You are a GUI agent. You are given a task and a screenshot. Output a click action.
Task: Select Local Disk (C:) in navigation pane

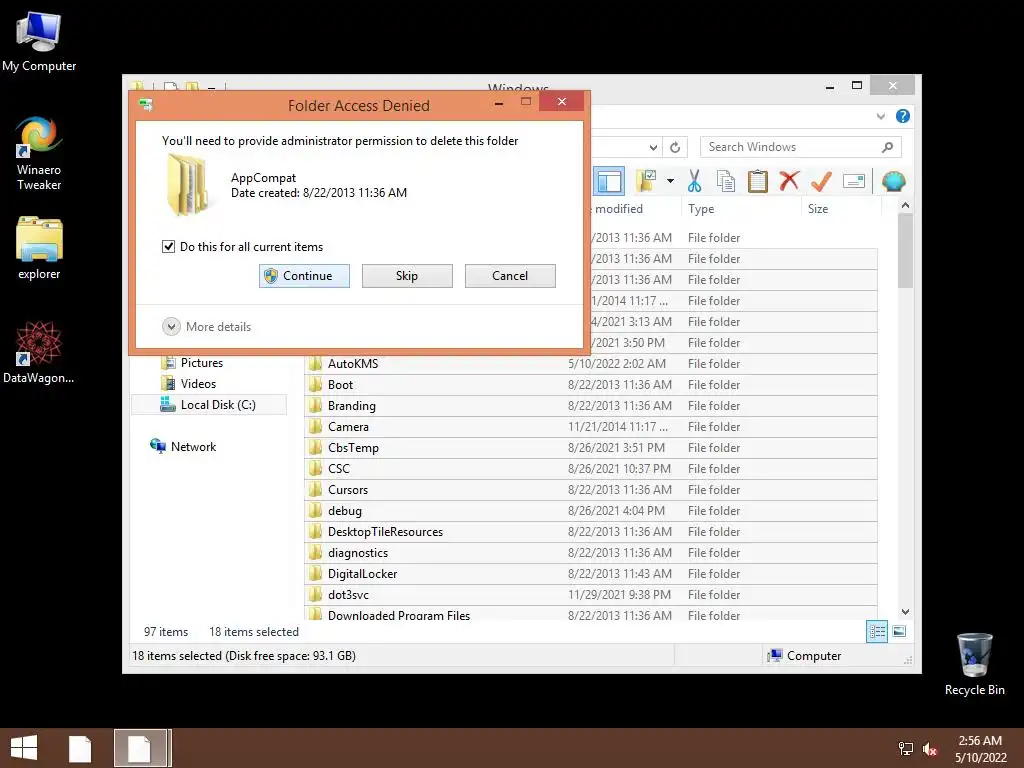(x=208, y=405)
